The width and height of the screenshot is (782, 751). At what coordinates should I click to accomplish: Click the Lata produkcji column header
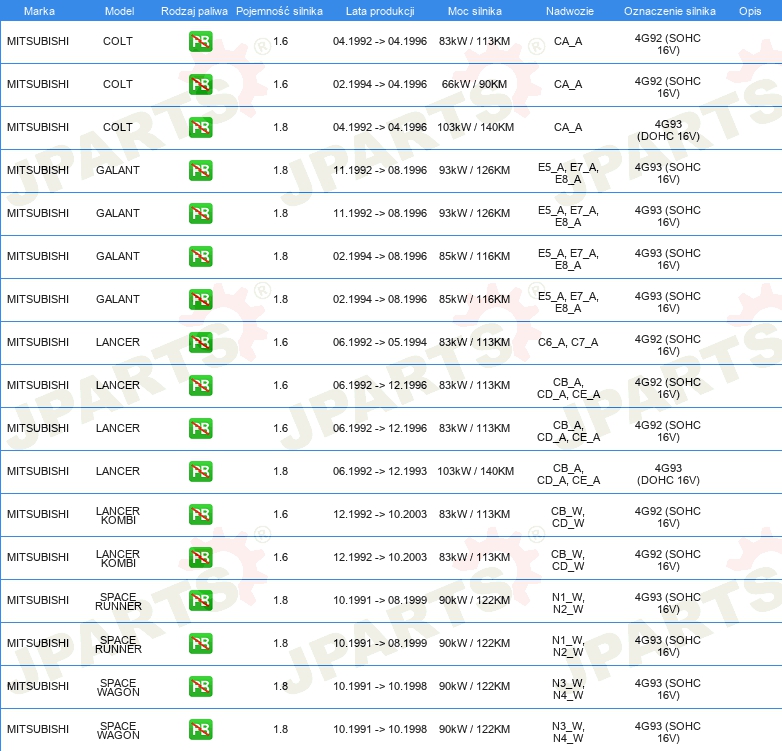pyautogui.click(x=379, y=11)
